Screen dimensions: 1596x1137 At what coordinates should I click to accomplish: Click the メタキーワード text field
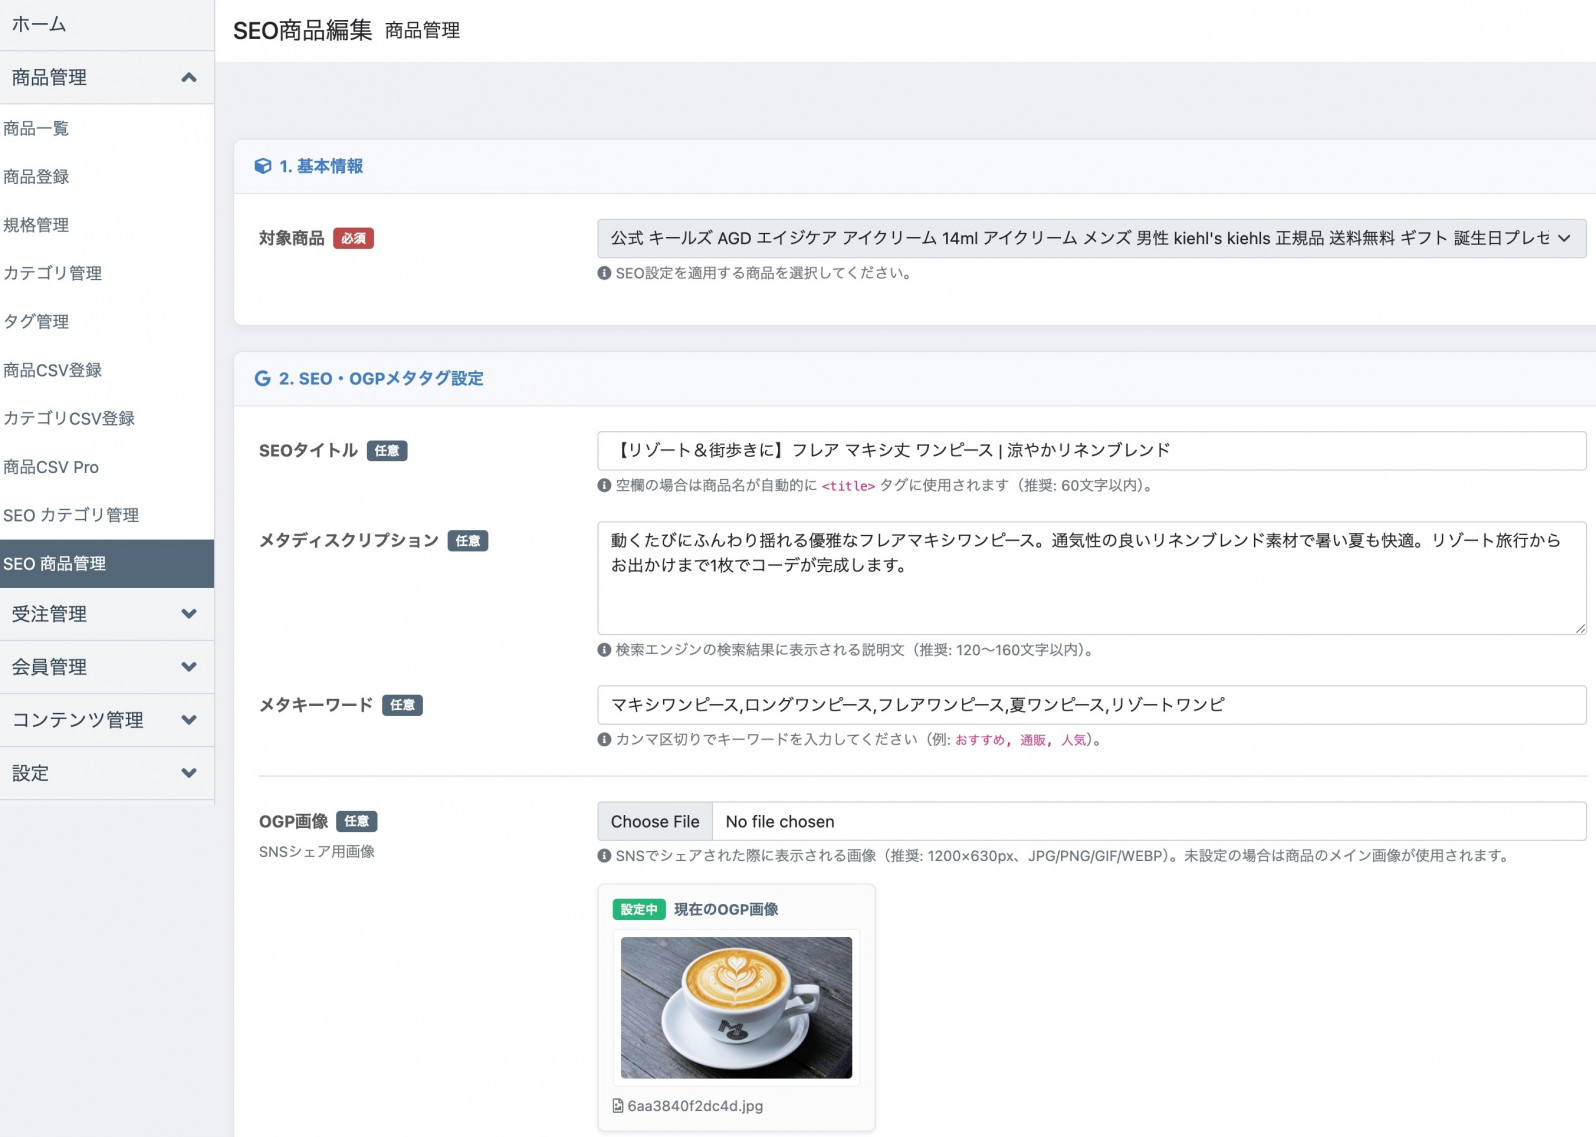click(1092, 705)
